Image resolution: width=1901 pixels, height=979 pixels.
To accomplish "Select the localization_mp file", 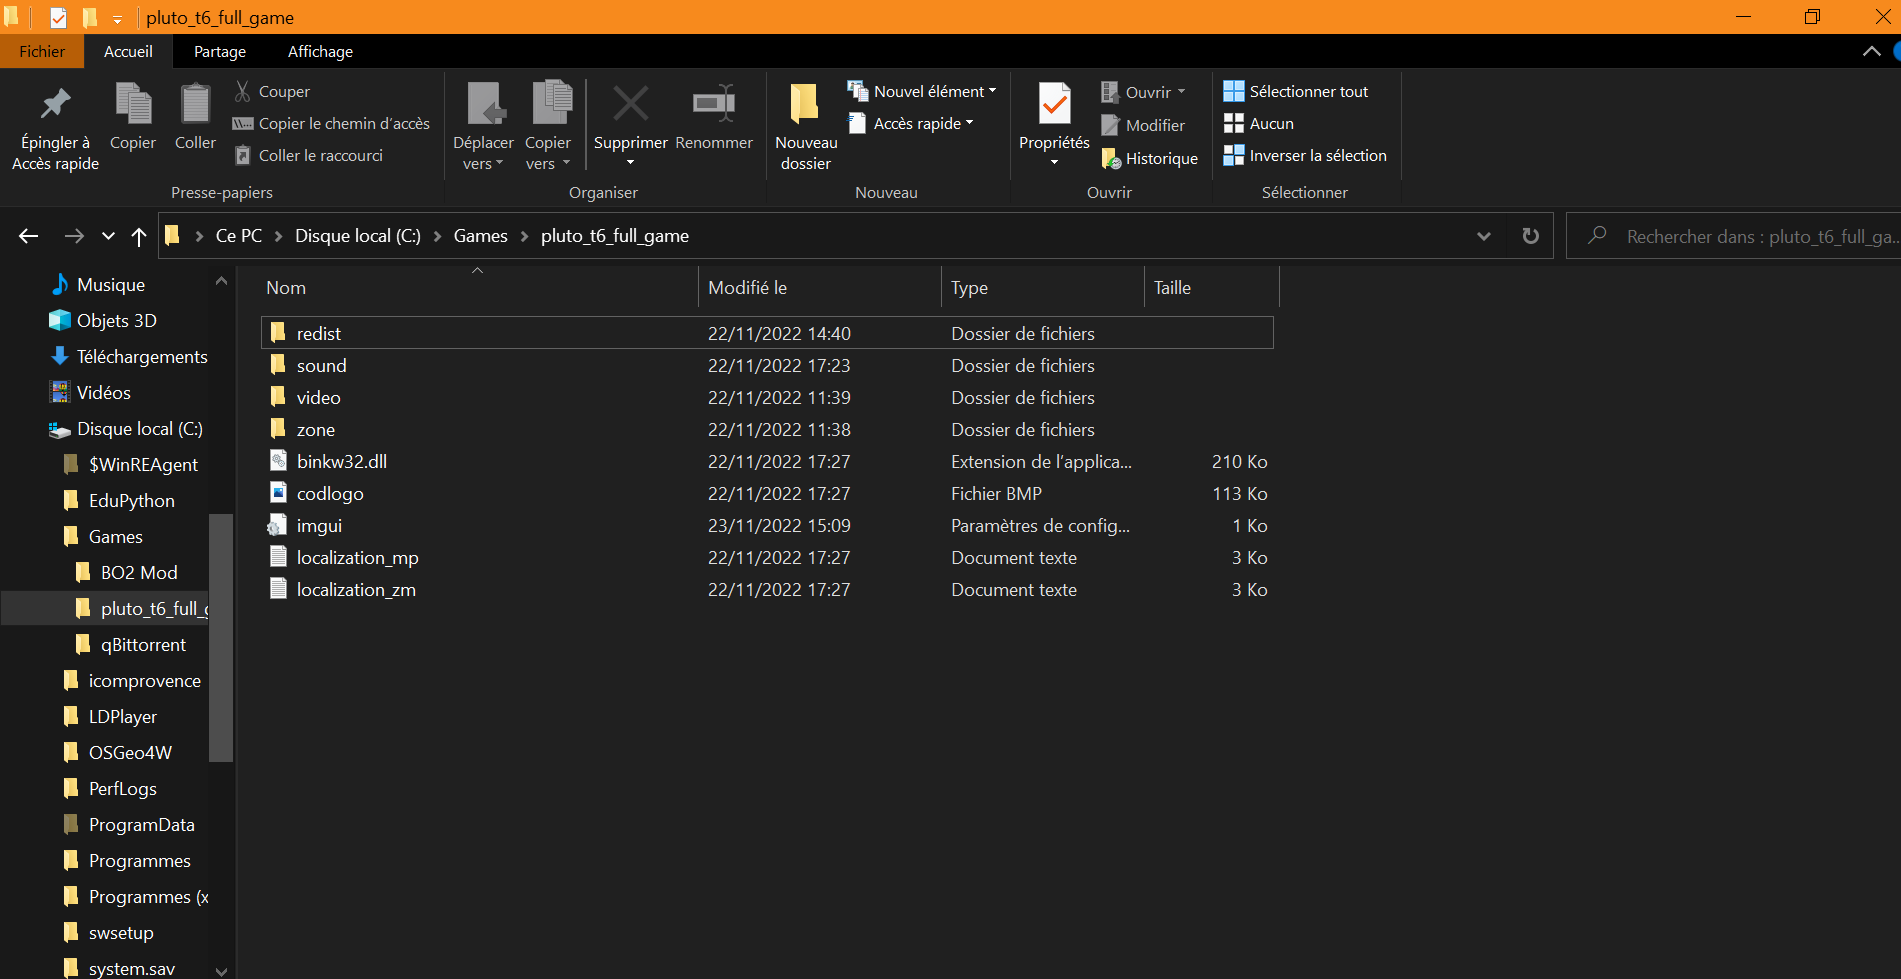I will 767,557.
